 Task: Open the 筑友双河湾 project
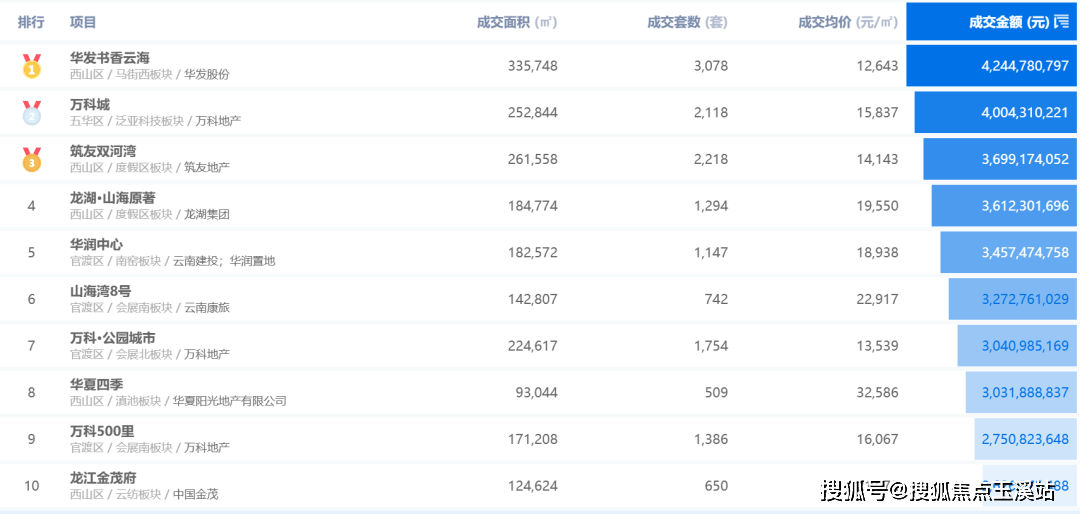coord(103,152)
